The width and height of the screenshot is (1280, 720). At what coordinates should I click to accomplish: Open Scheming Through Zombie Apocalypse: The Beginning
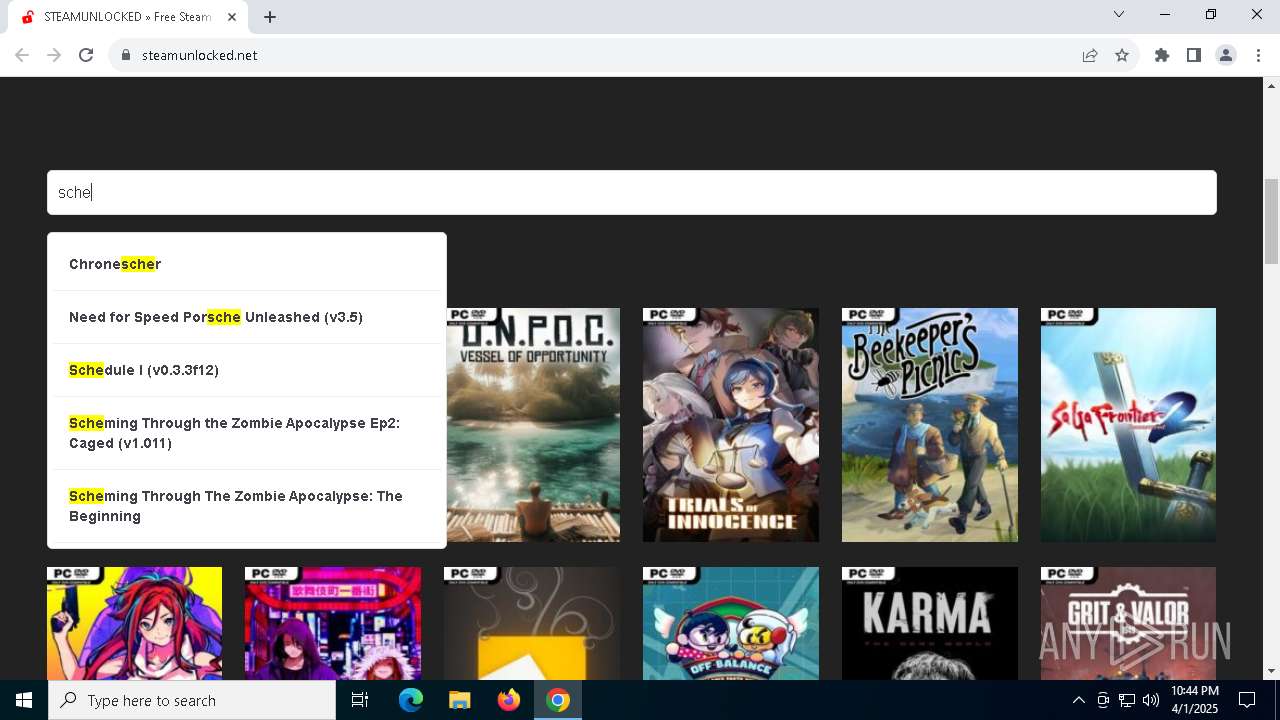coord(247,506)
